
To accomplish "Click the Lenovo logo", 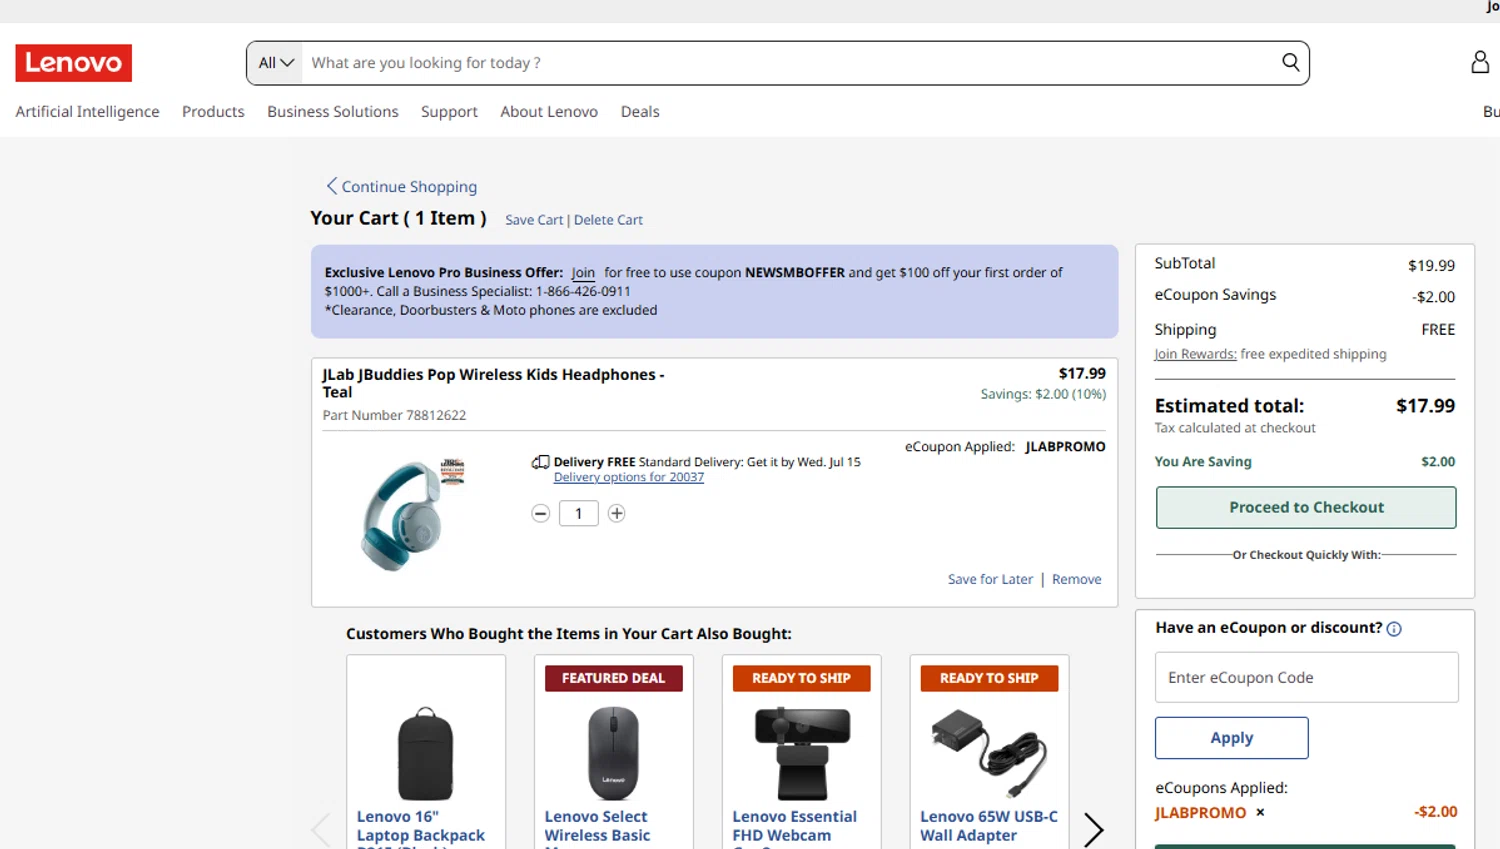I will pyautogui.click(x=73, y=63).
